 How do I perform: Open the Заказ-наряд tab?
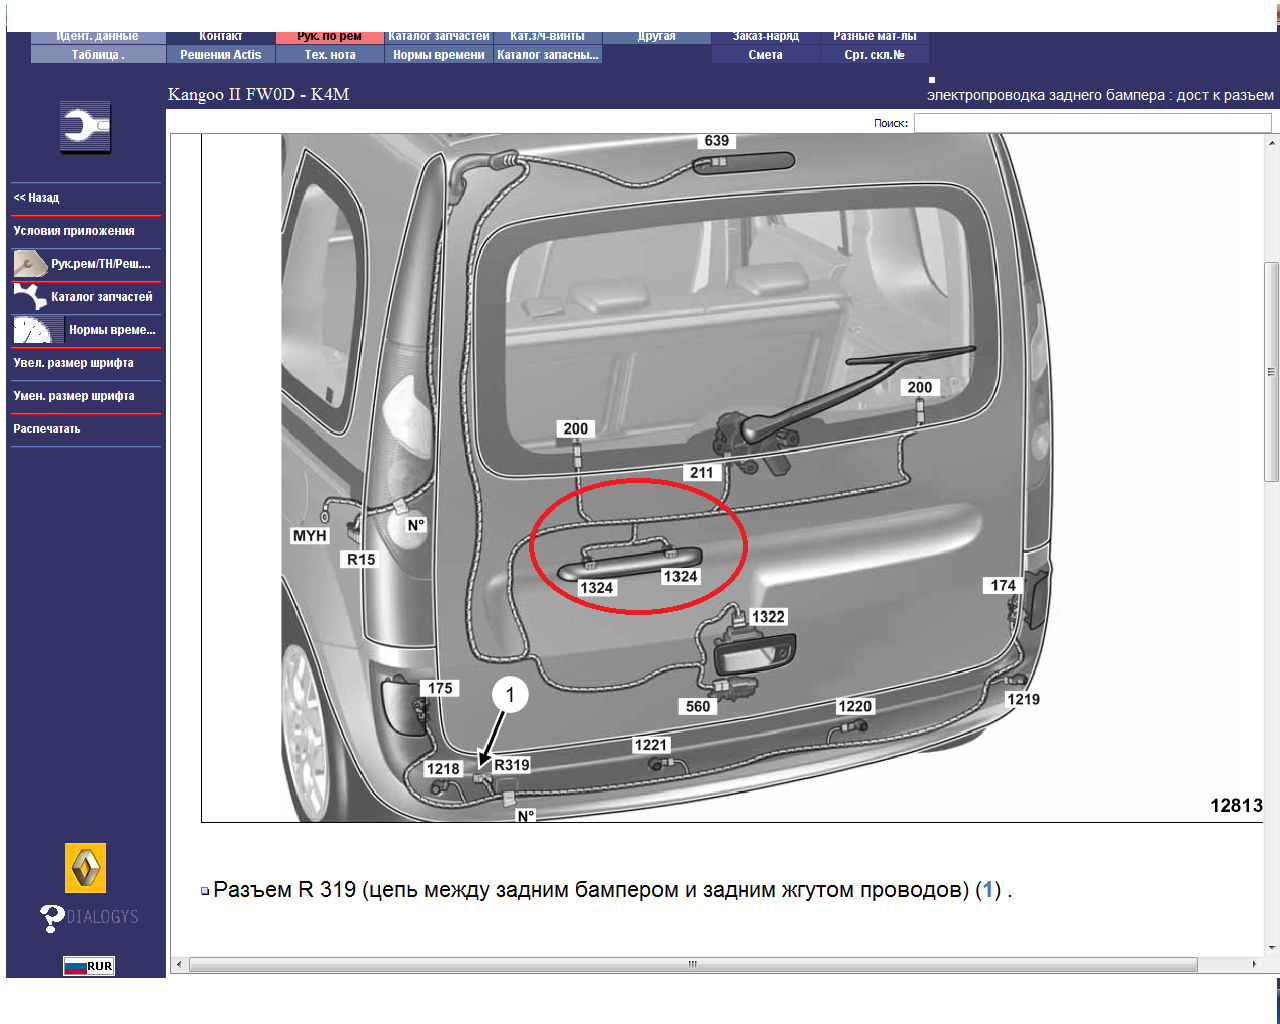click(x=766, y=37)
